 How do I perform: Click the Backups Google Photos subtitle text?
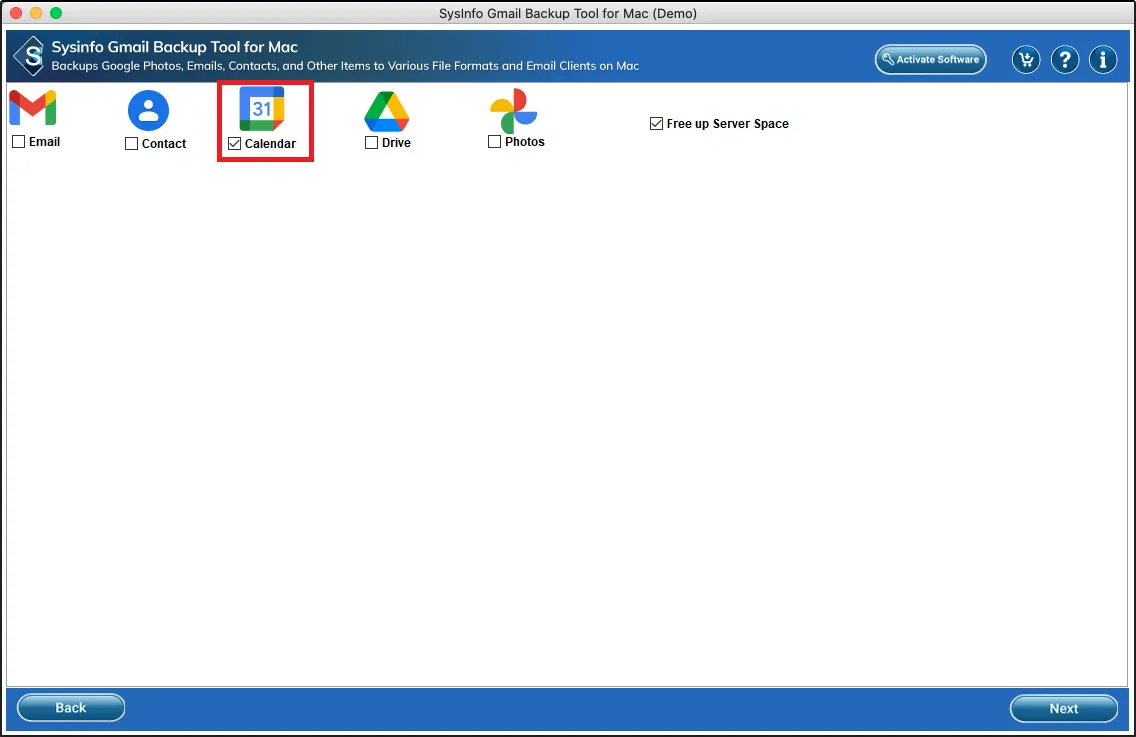pyautogui.click(x=345, y=66)
